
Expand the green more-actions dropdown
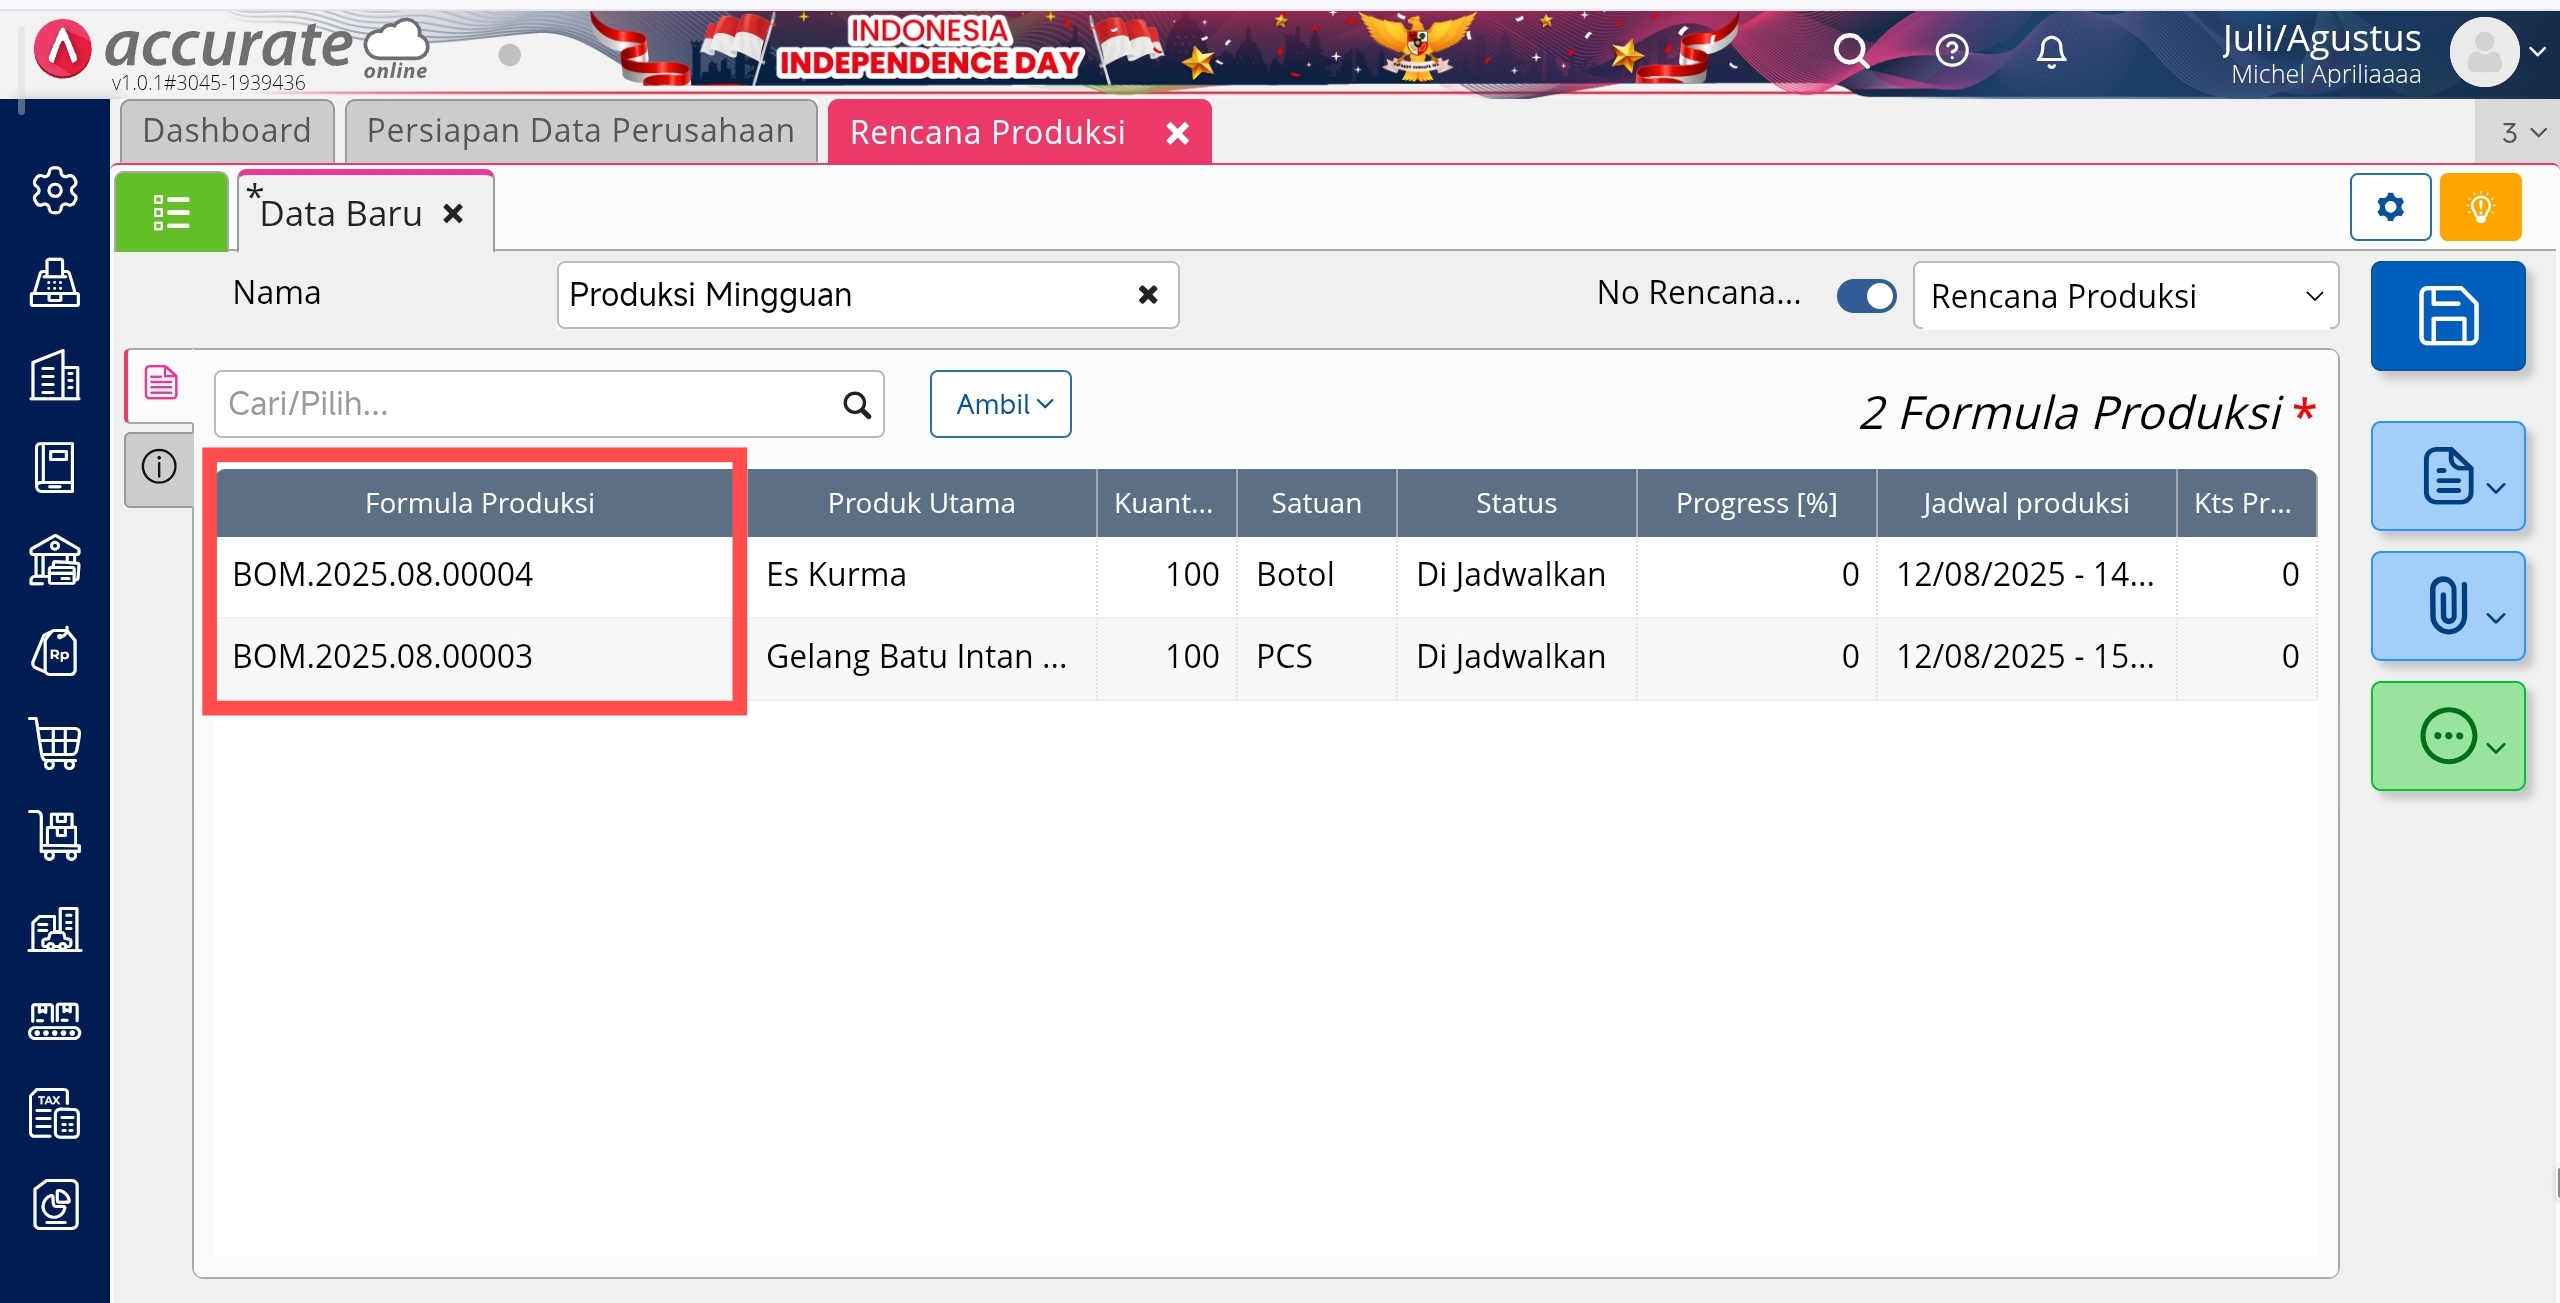2447,737
